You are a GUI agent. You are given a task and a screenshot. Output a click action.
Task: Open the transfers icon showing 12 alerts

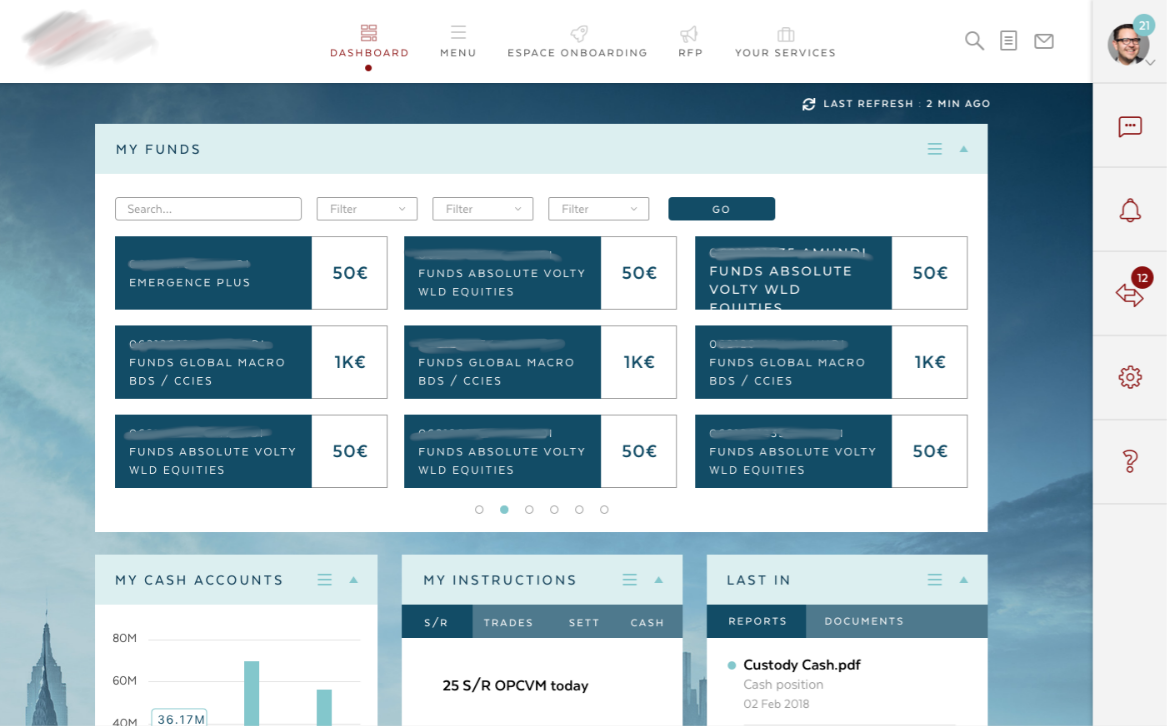pos(1129,293)
